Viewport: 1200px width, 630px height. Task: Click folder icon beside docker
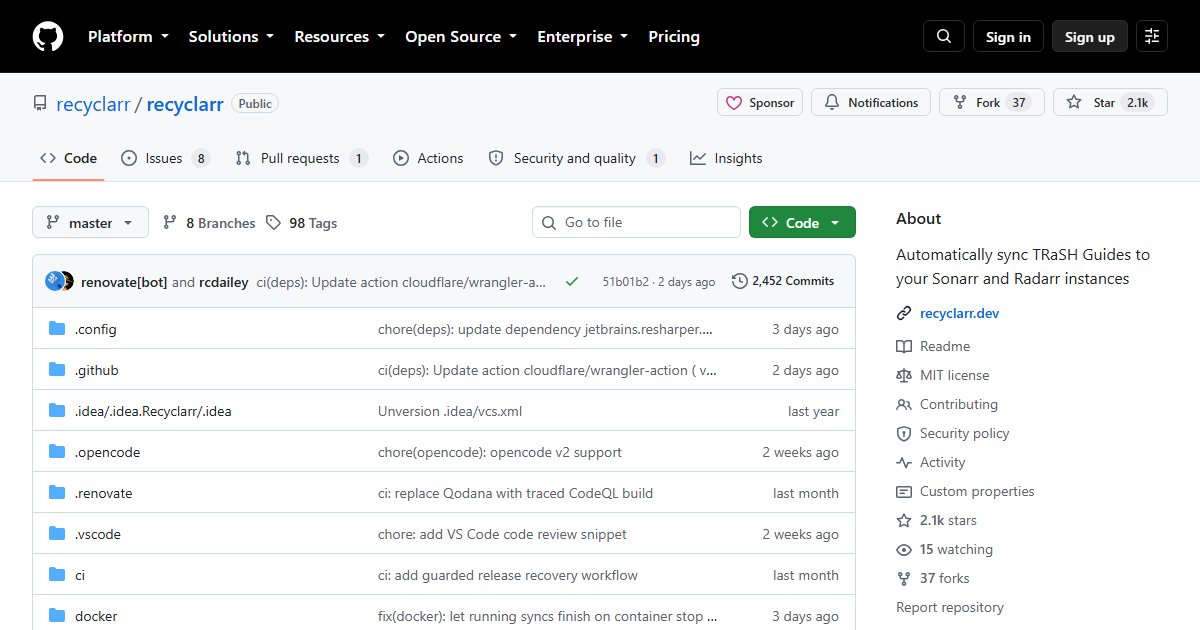point(57,616)
